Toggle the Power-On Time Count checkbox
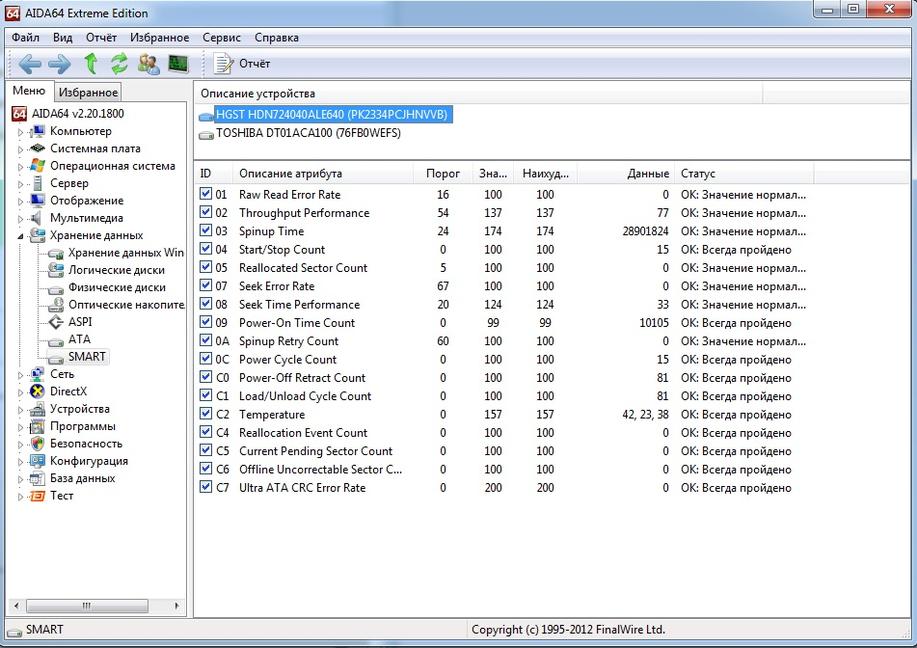Image resolution: width=917 pixels, height=648 pixels. [x=206, y=322]
